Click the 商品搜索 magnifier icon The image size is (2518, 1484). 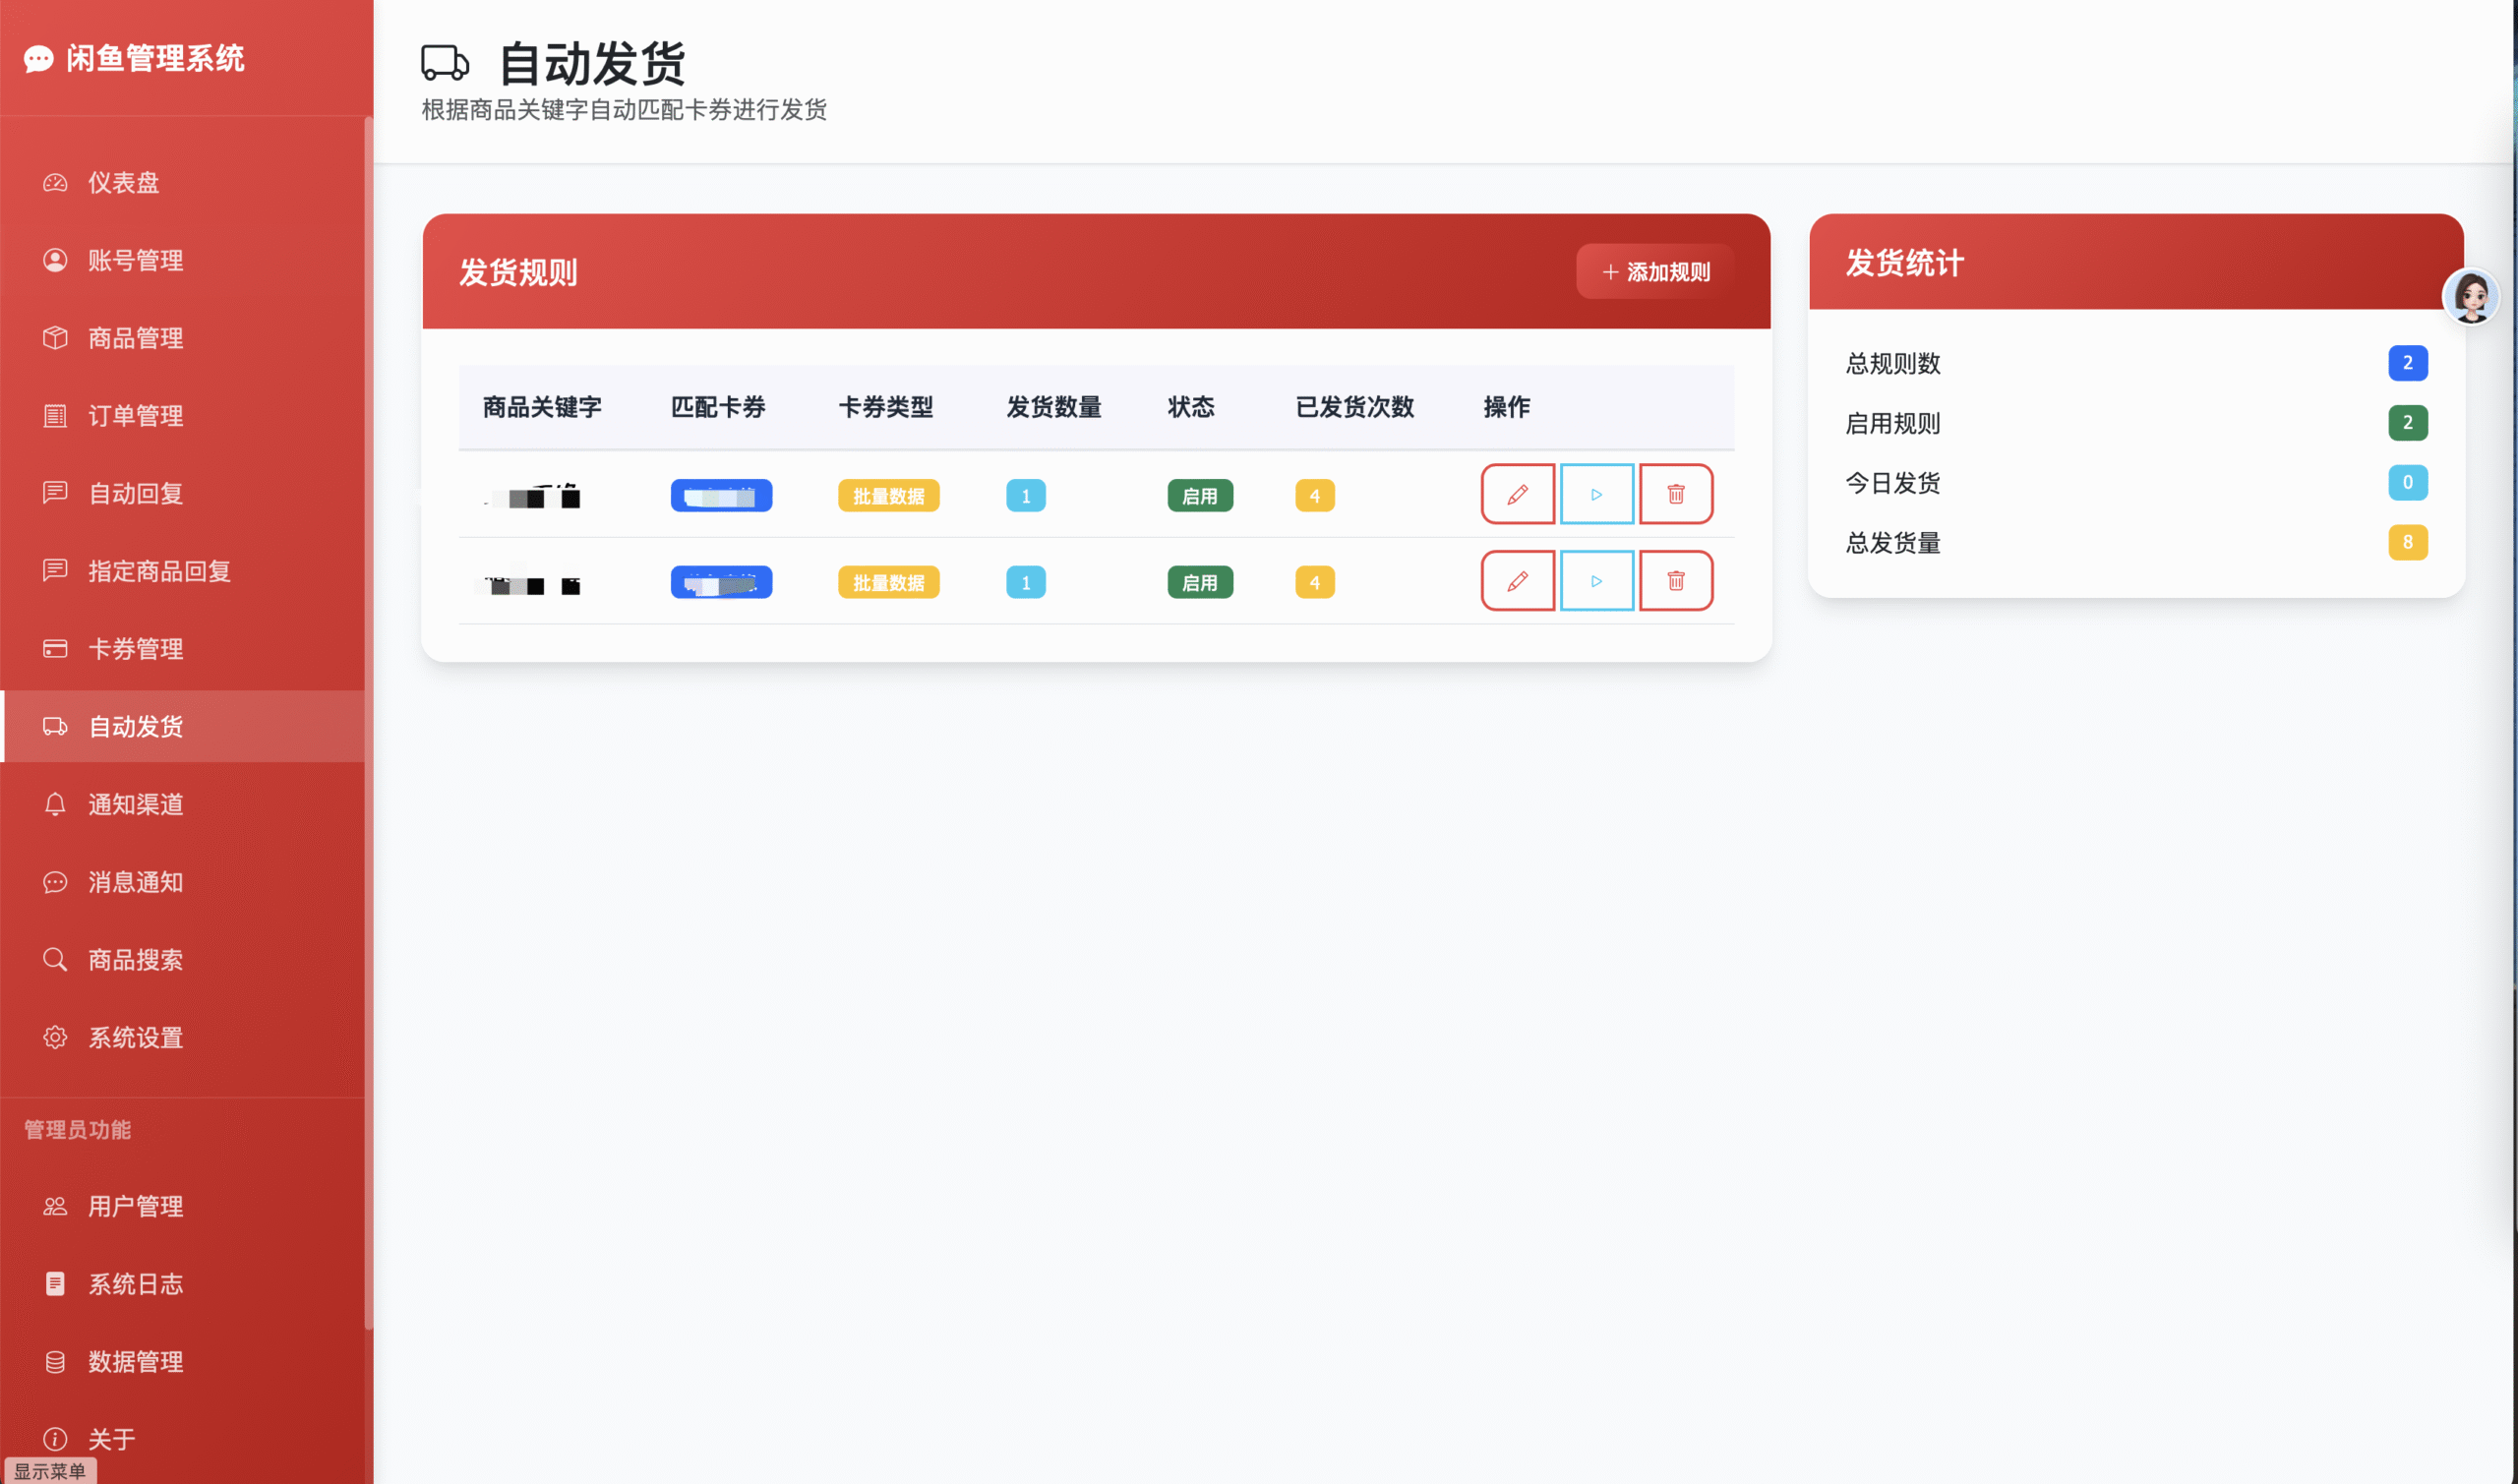pos(55,960)
